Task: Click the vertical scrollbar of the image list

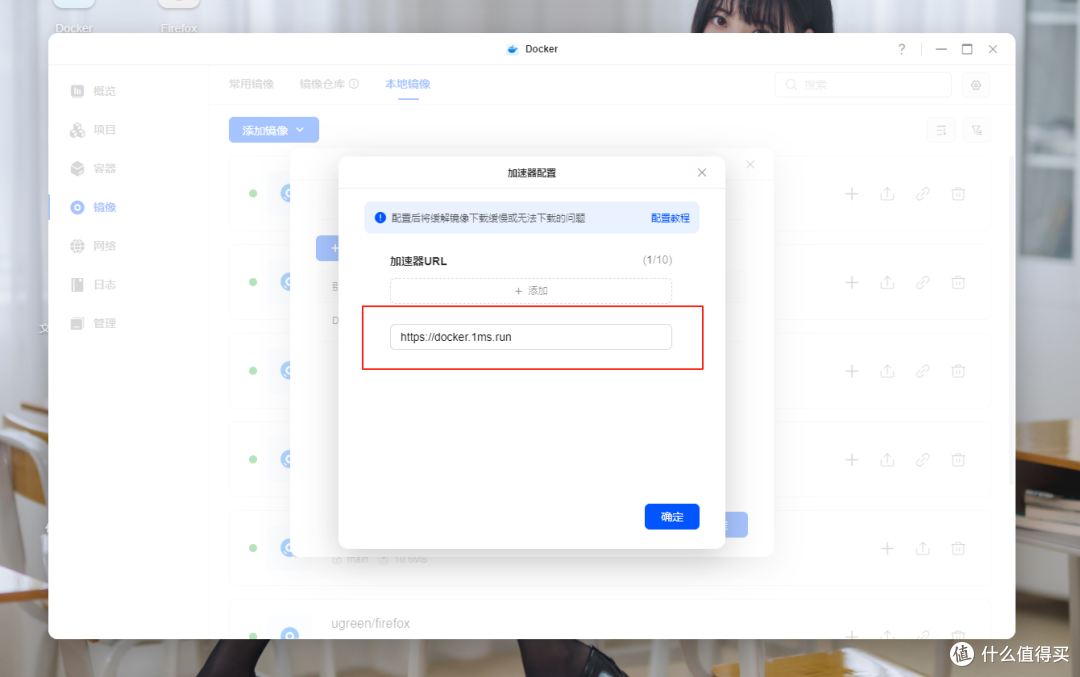Action: (1011, 321)
